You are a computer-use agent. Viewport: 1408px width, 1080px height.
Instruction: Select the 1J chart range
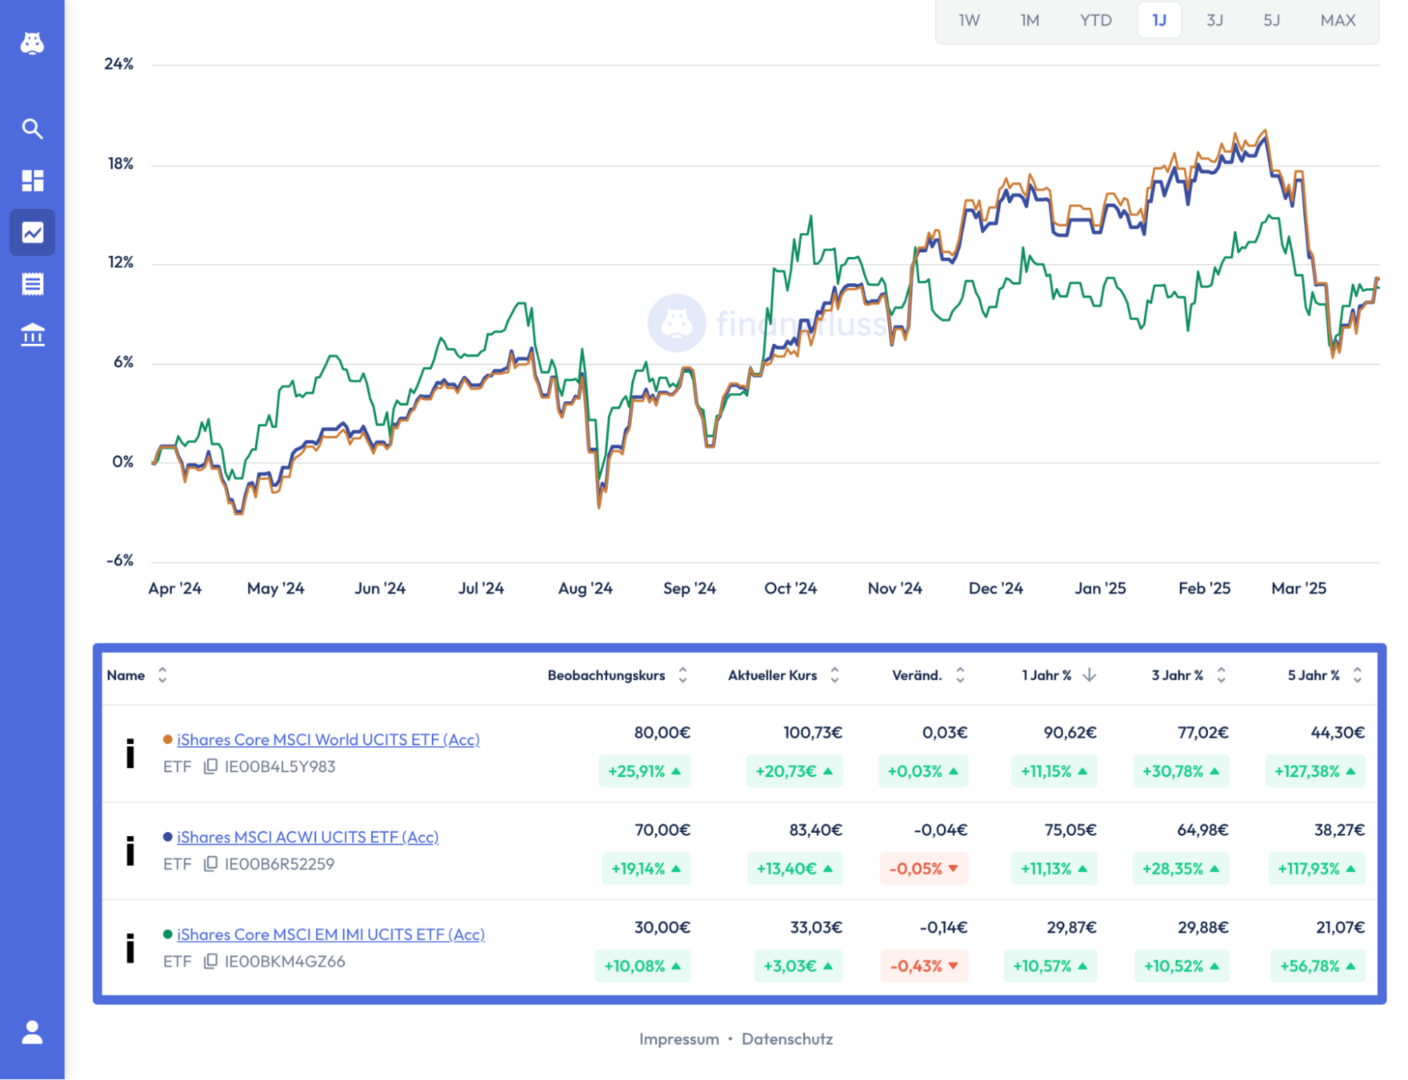coord(1159,20)
